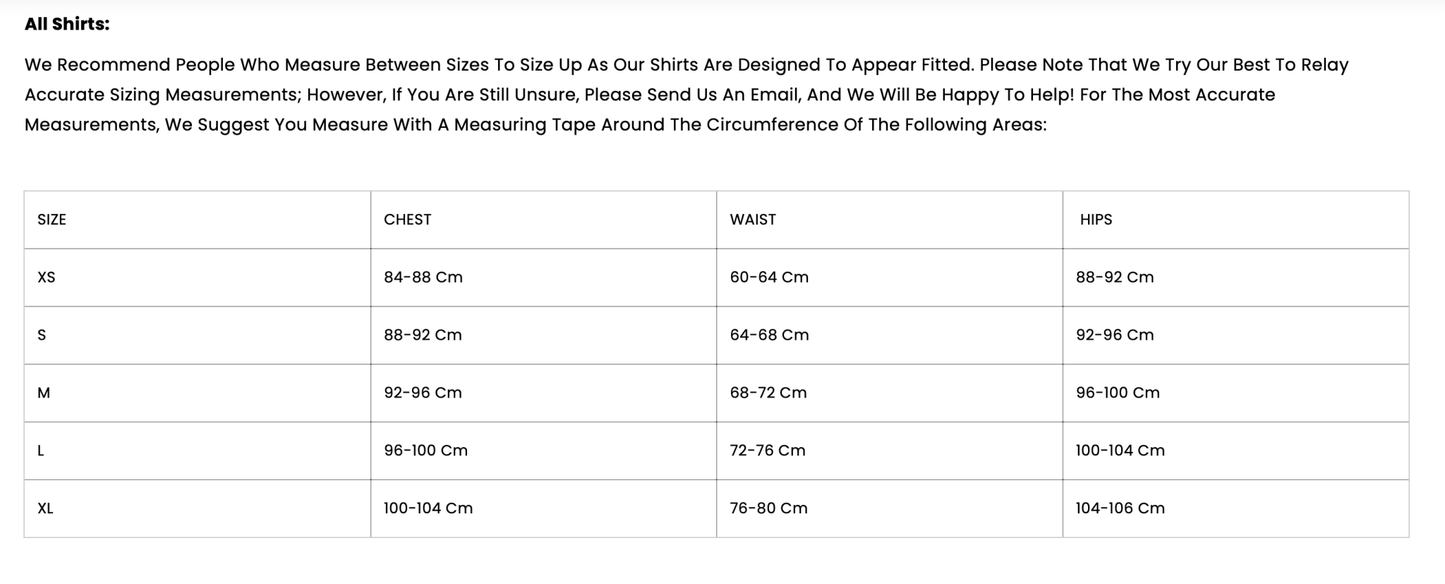Click M waist value 68-72 Cm
The image size is (1445, 584).
pos(768,393)
